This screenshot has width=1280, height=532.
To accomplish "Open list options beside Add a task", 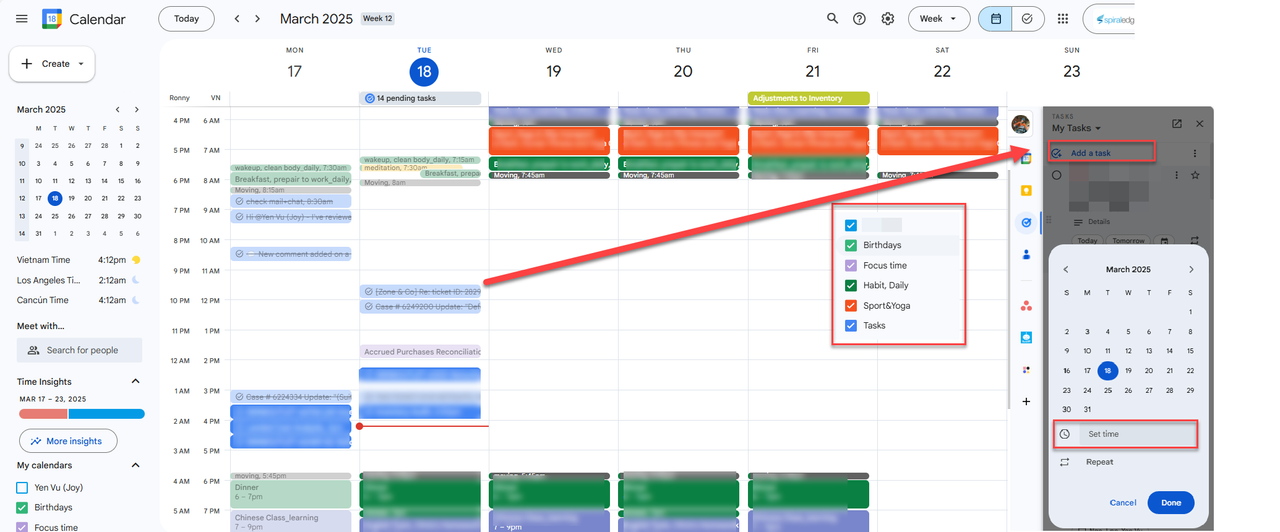I will (1194, 153).
